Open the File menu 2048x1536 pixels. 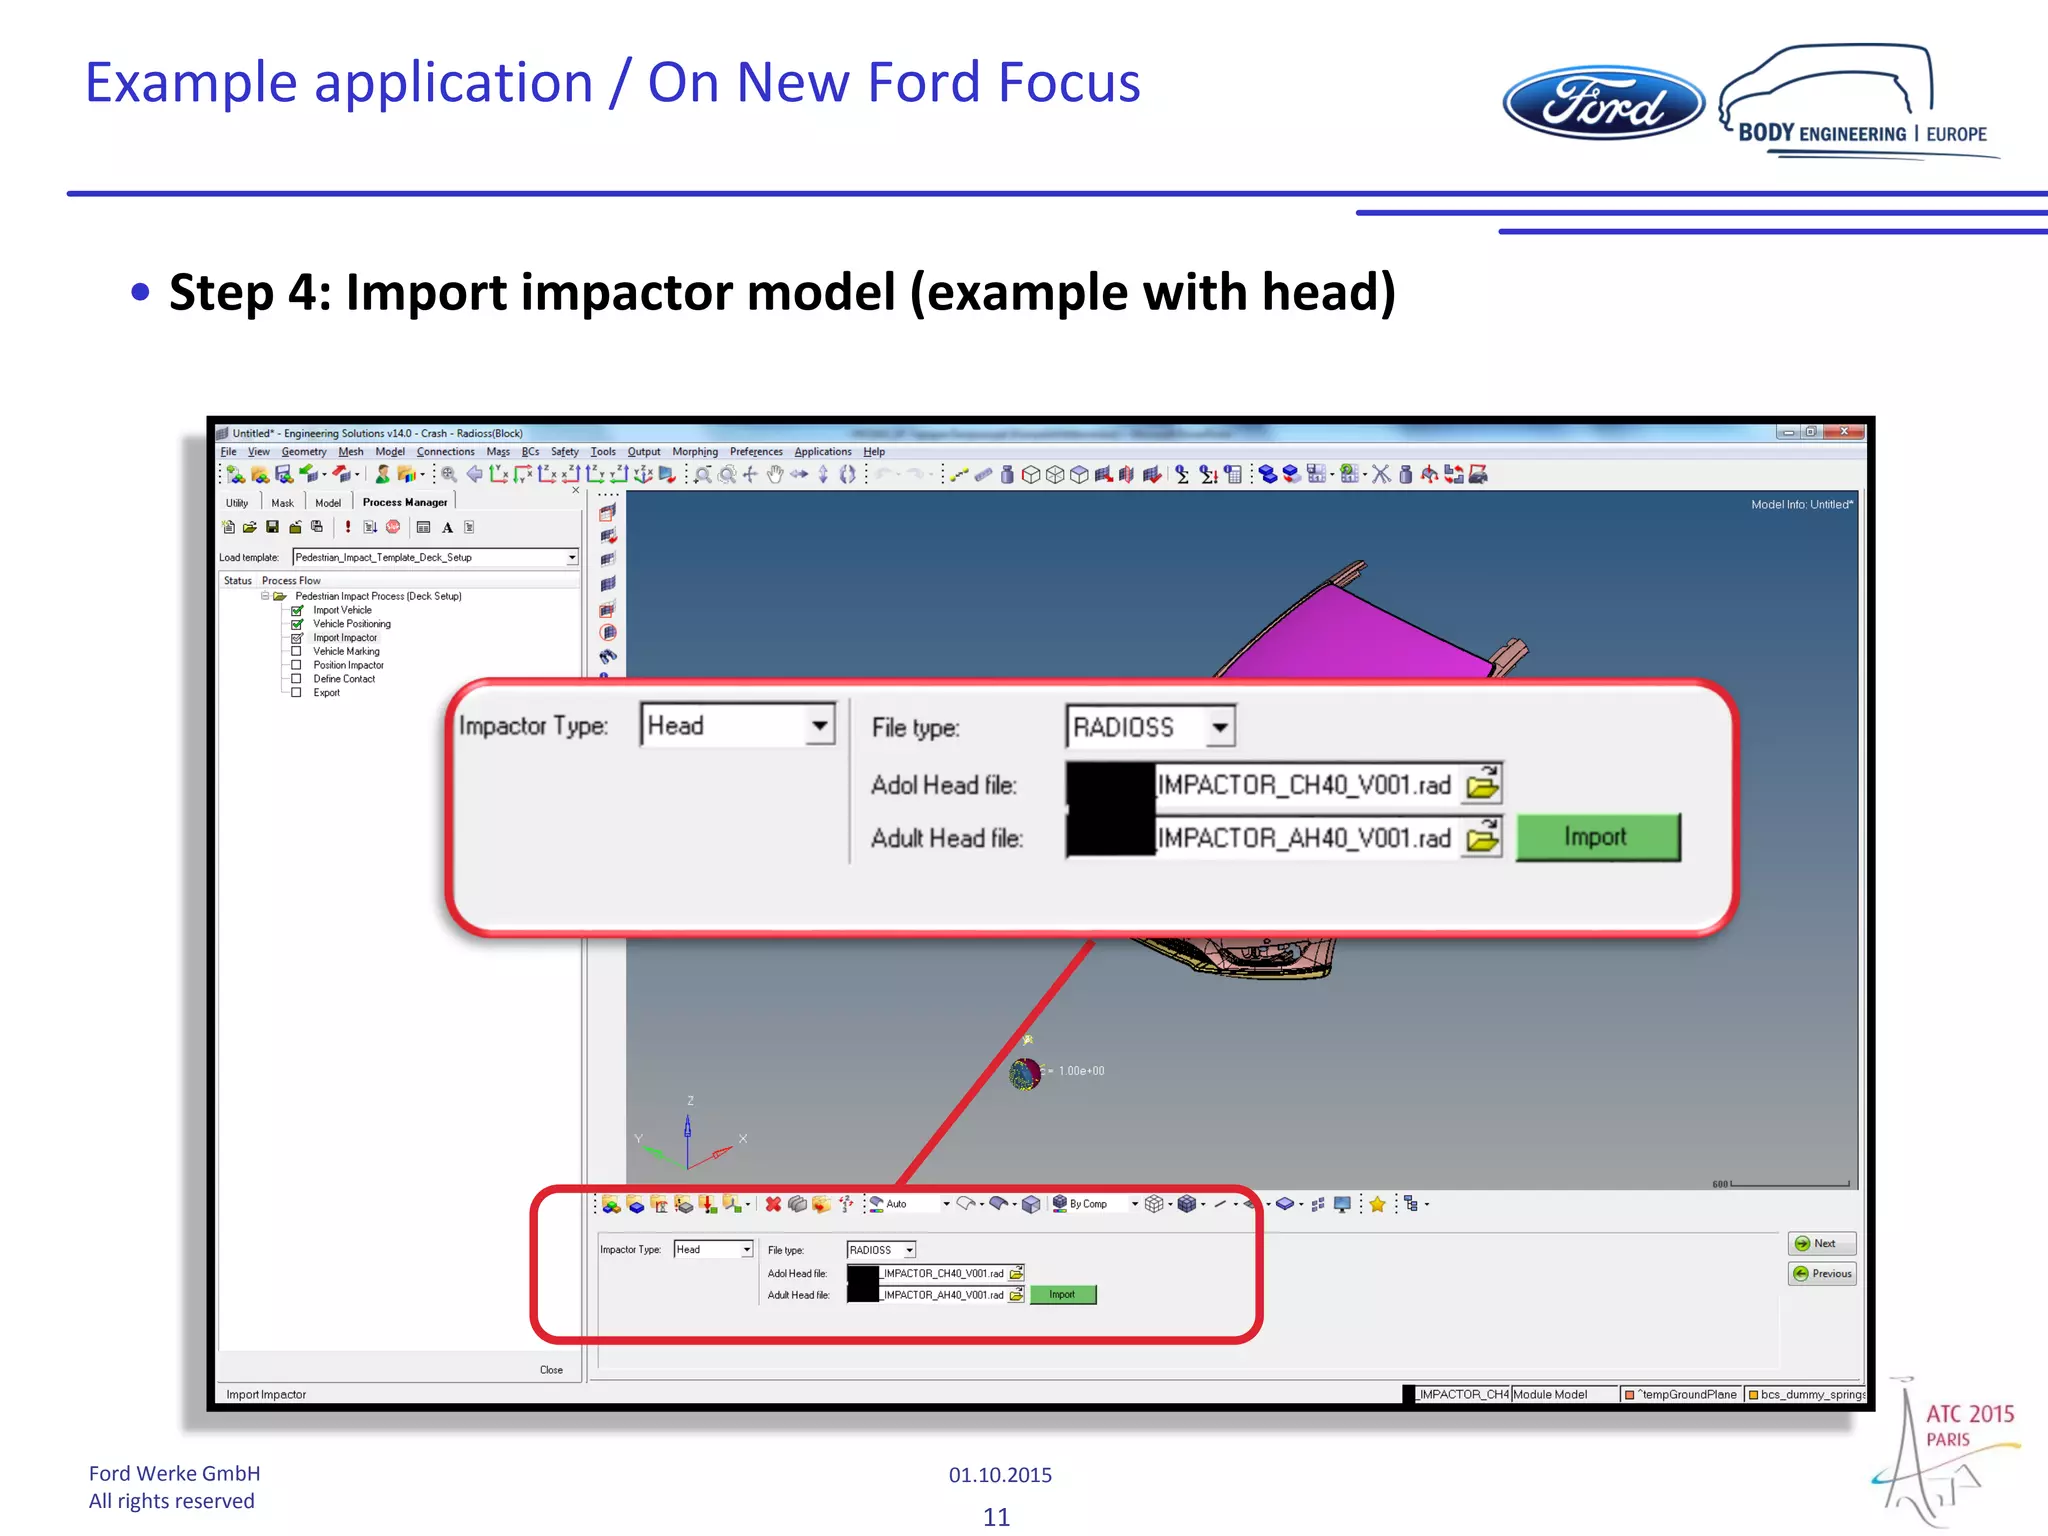point(228,452)
